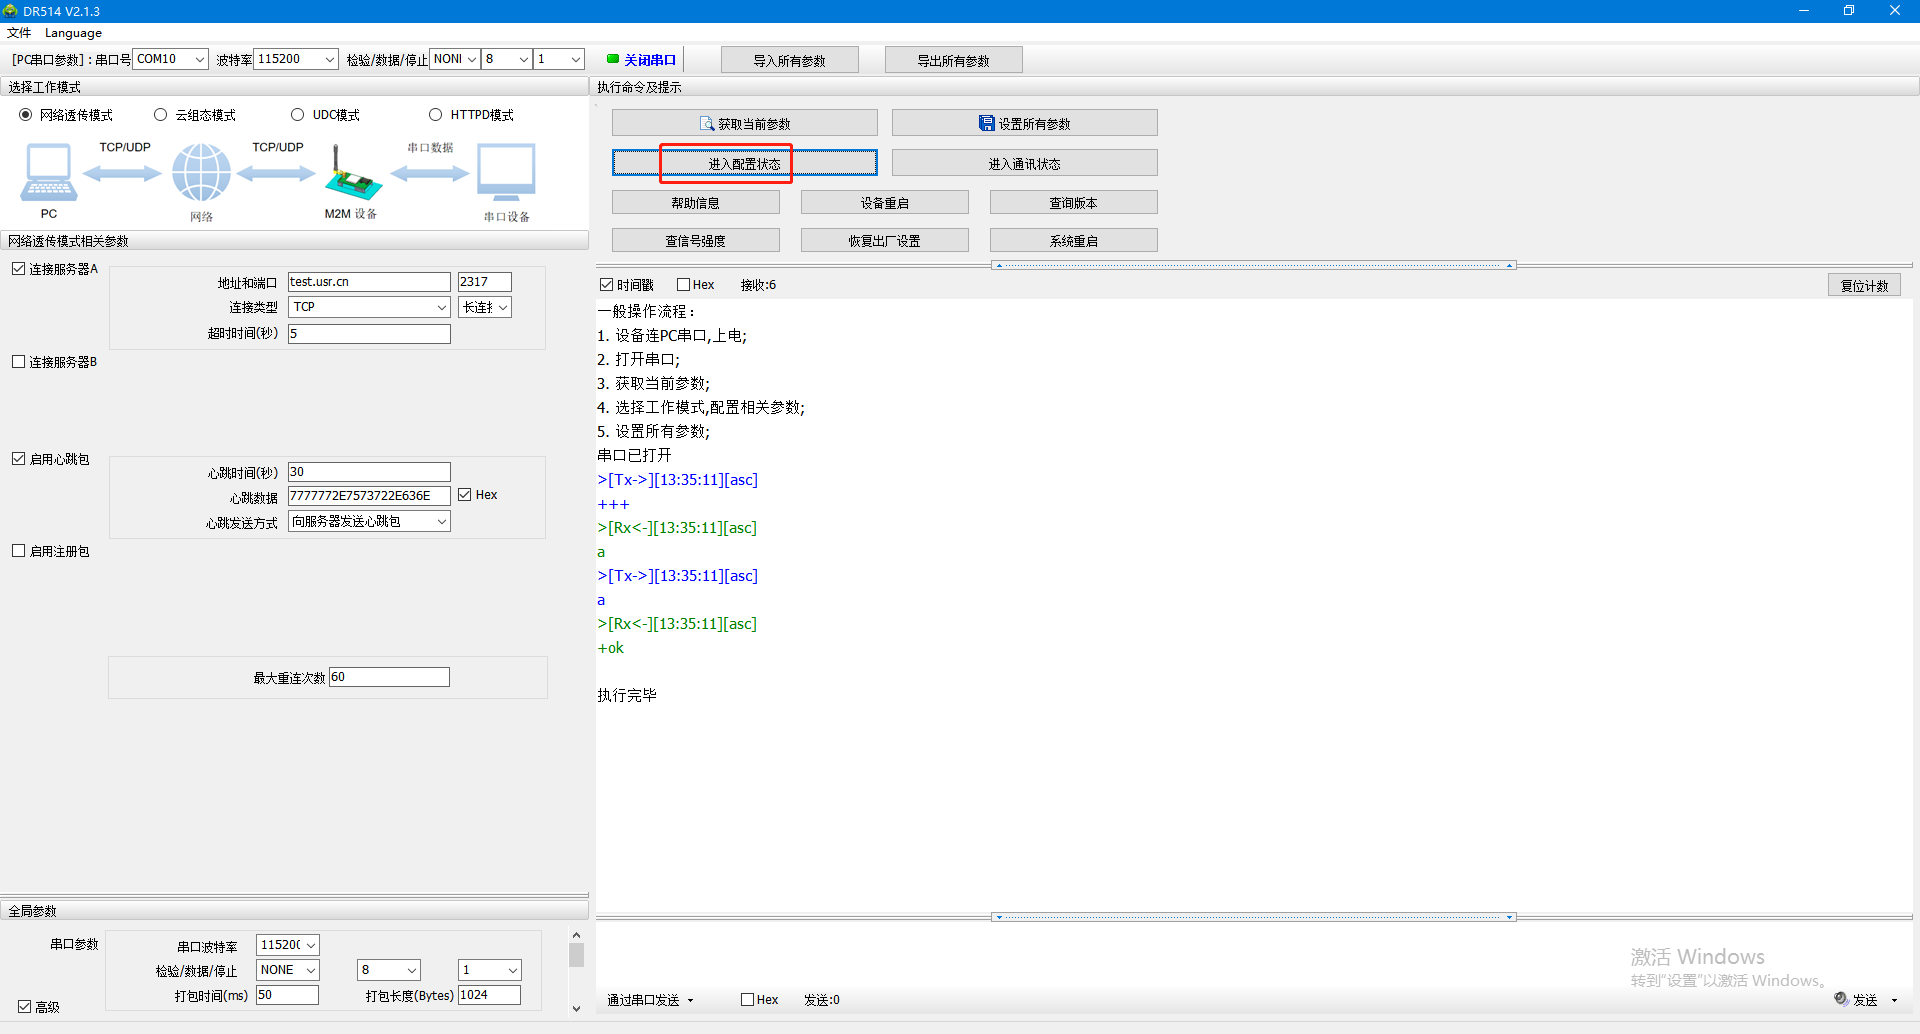The height and width of the screenshot is (1034, 1920).
Task: Click the save icon on 设置所有参数
Action: tap(986, 124)
